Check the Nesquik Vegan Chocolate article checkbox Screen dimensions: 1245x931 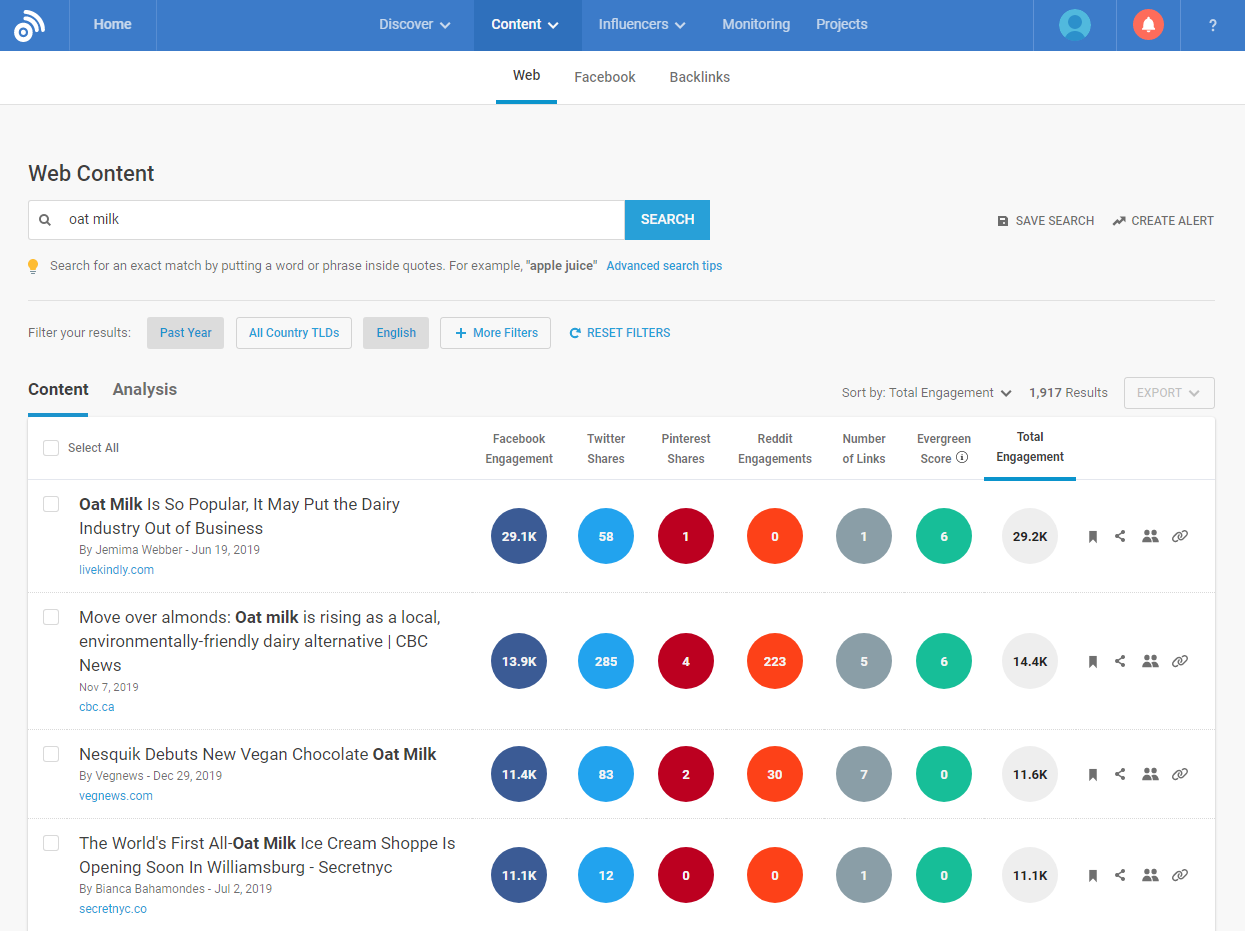pos(51,755)
